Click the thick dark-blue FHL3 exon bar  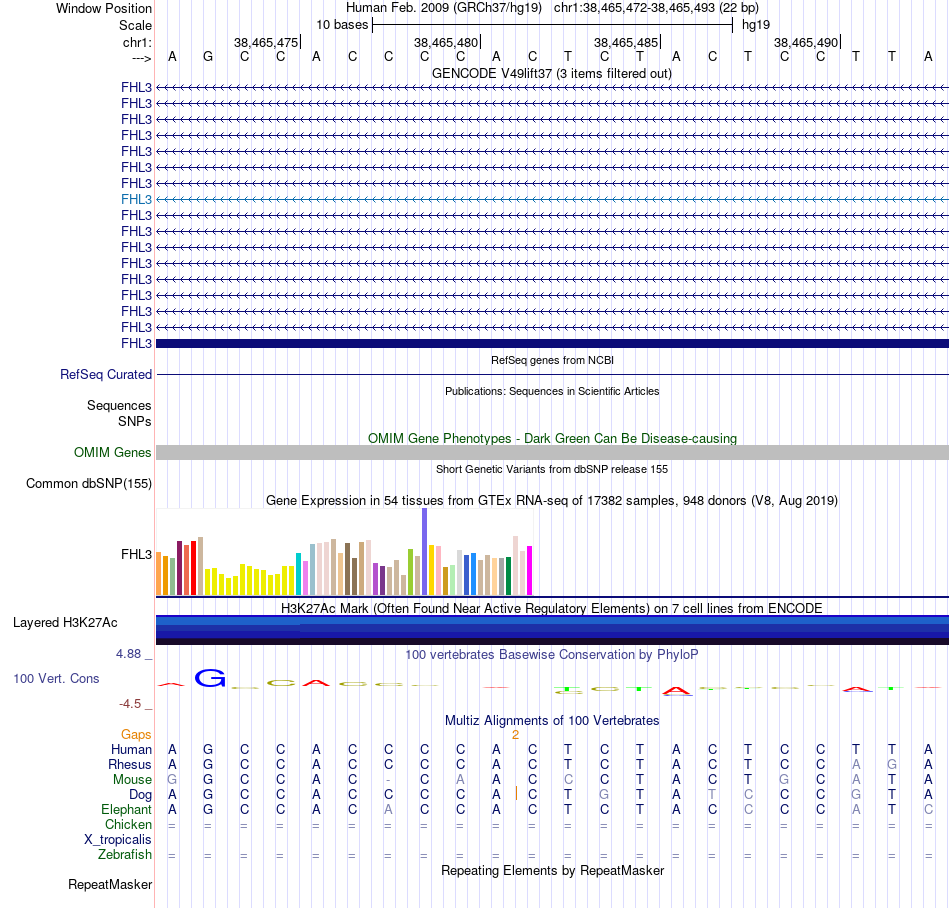pos(551,343)
